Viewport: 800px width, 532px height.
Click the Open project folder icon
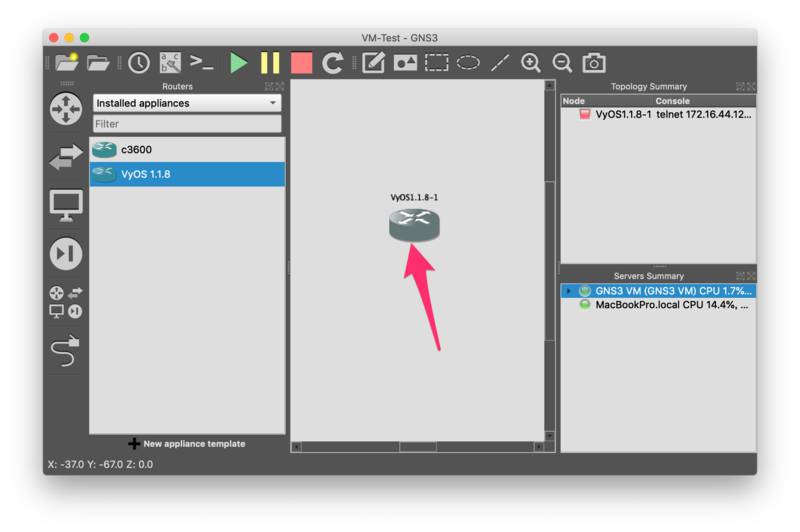point(98,63)
